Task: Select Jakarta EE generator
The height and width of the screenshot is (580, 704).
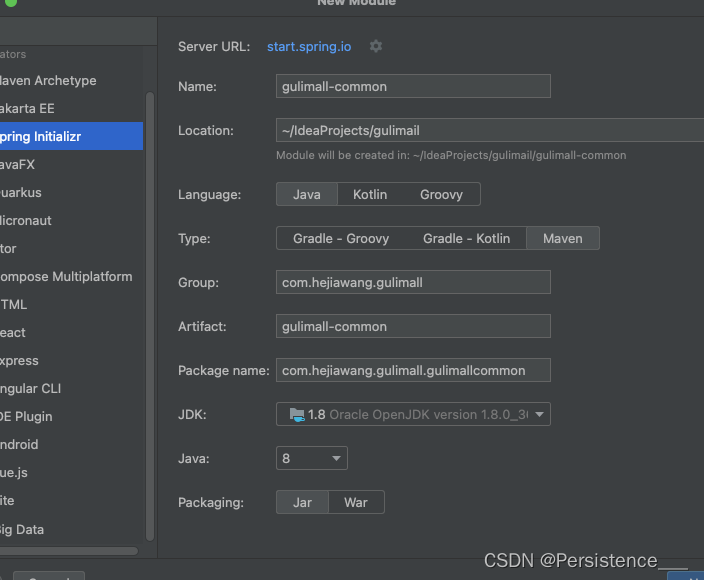Action: 71,108
